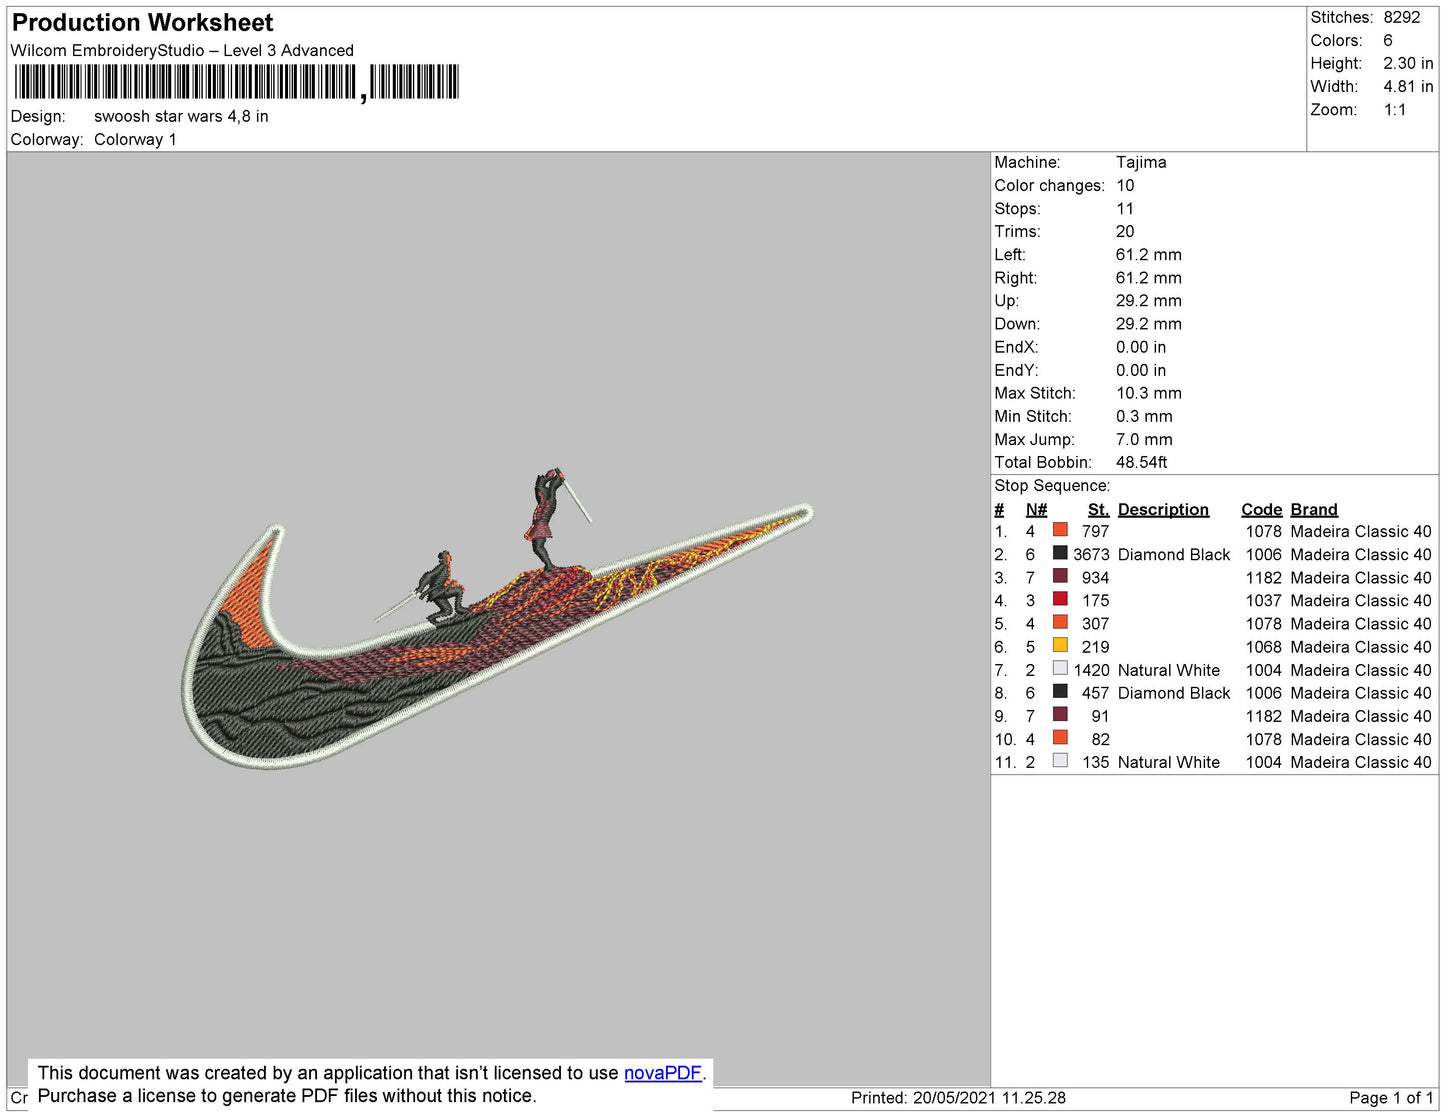The width and height of the screenshot is (1445, 1117).
Task: Click the Stitches count value 8292
Action: point(1401,17)
